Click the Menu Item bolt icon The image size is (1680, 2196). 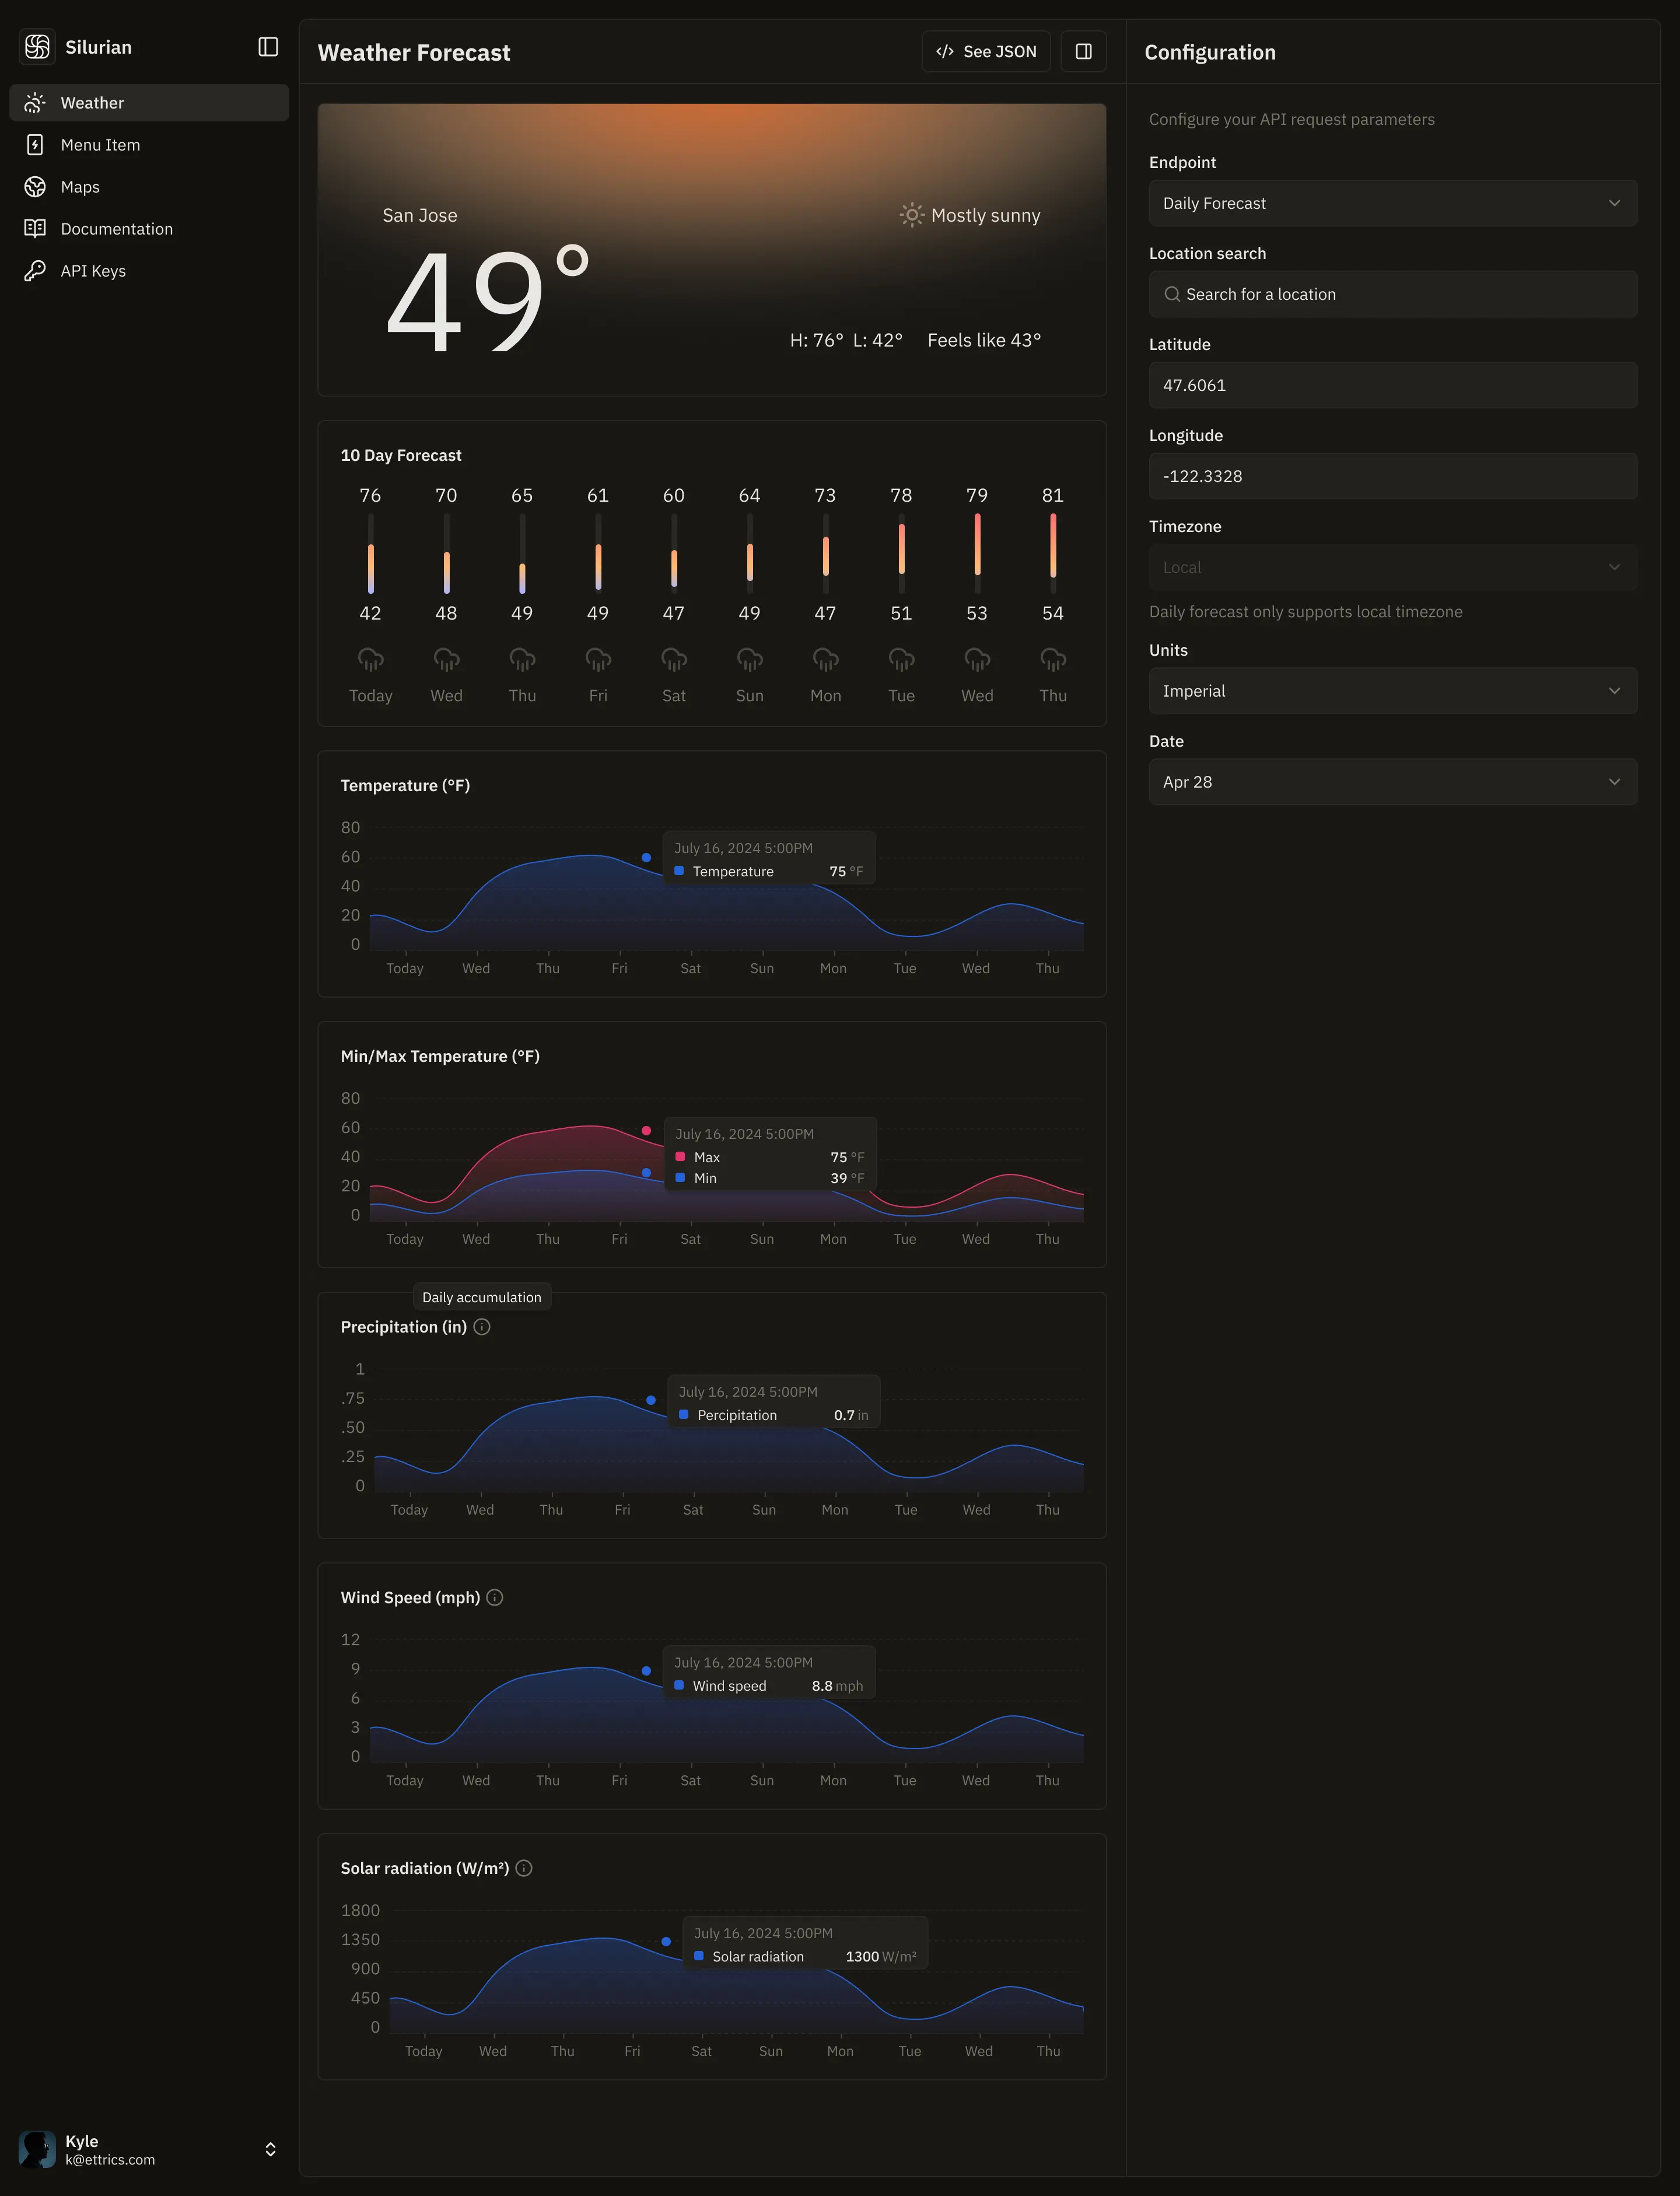click(x=35, y=145)
